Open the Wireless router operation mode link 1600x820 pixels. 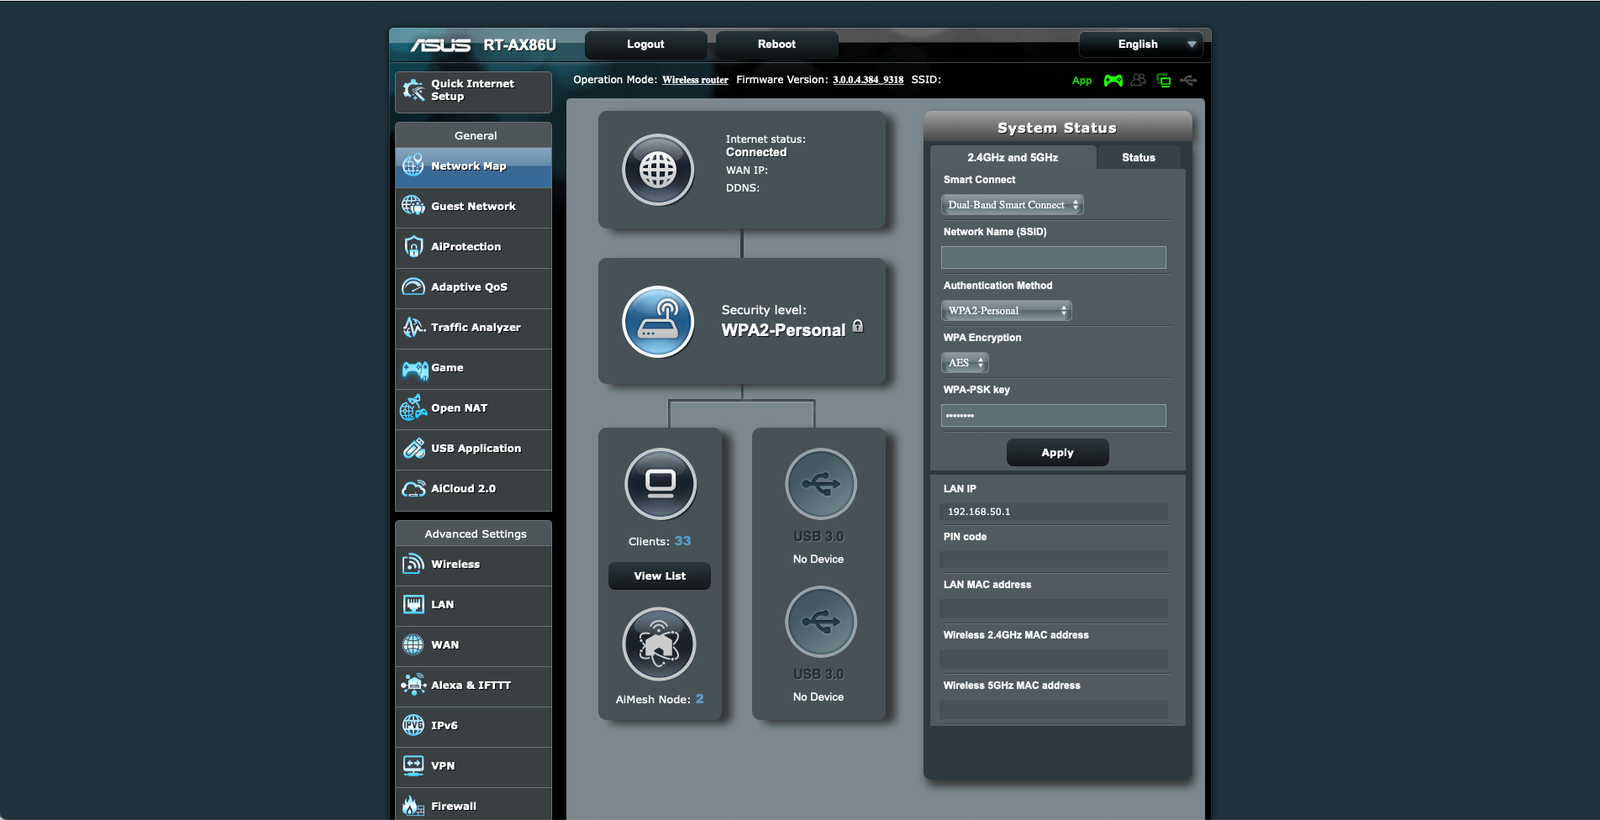pos(695,80)
